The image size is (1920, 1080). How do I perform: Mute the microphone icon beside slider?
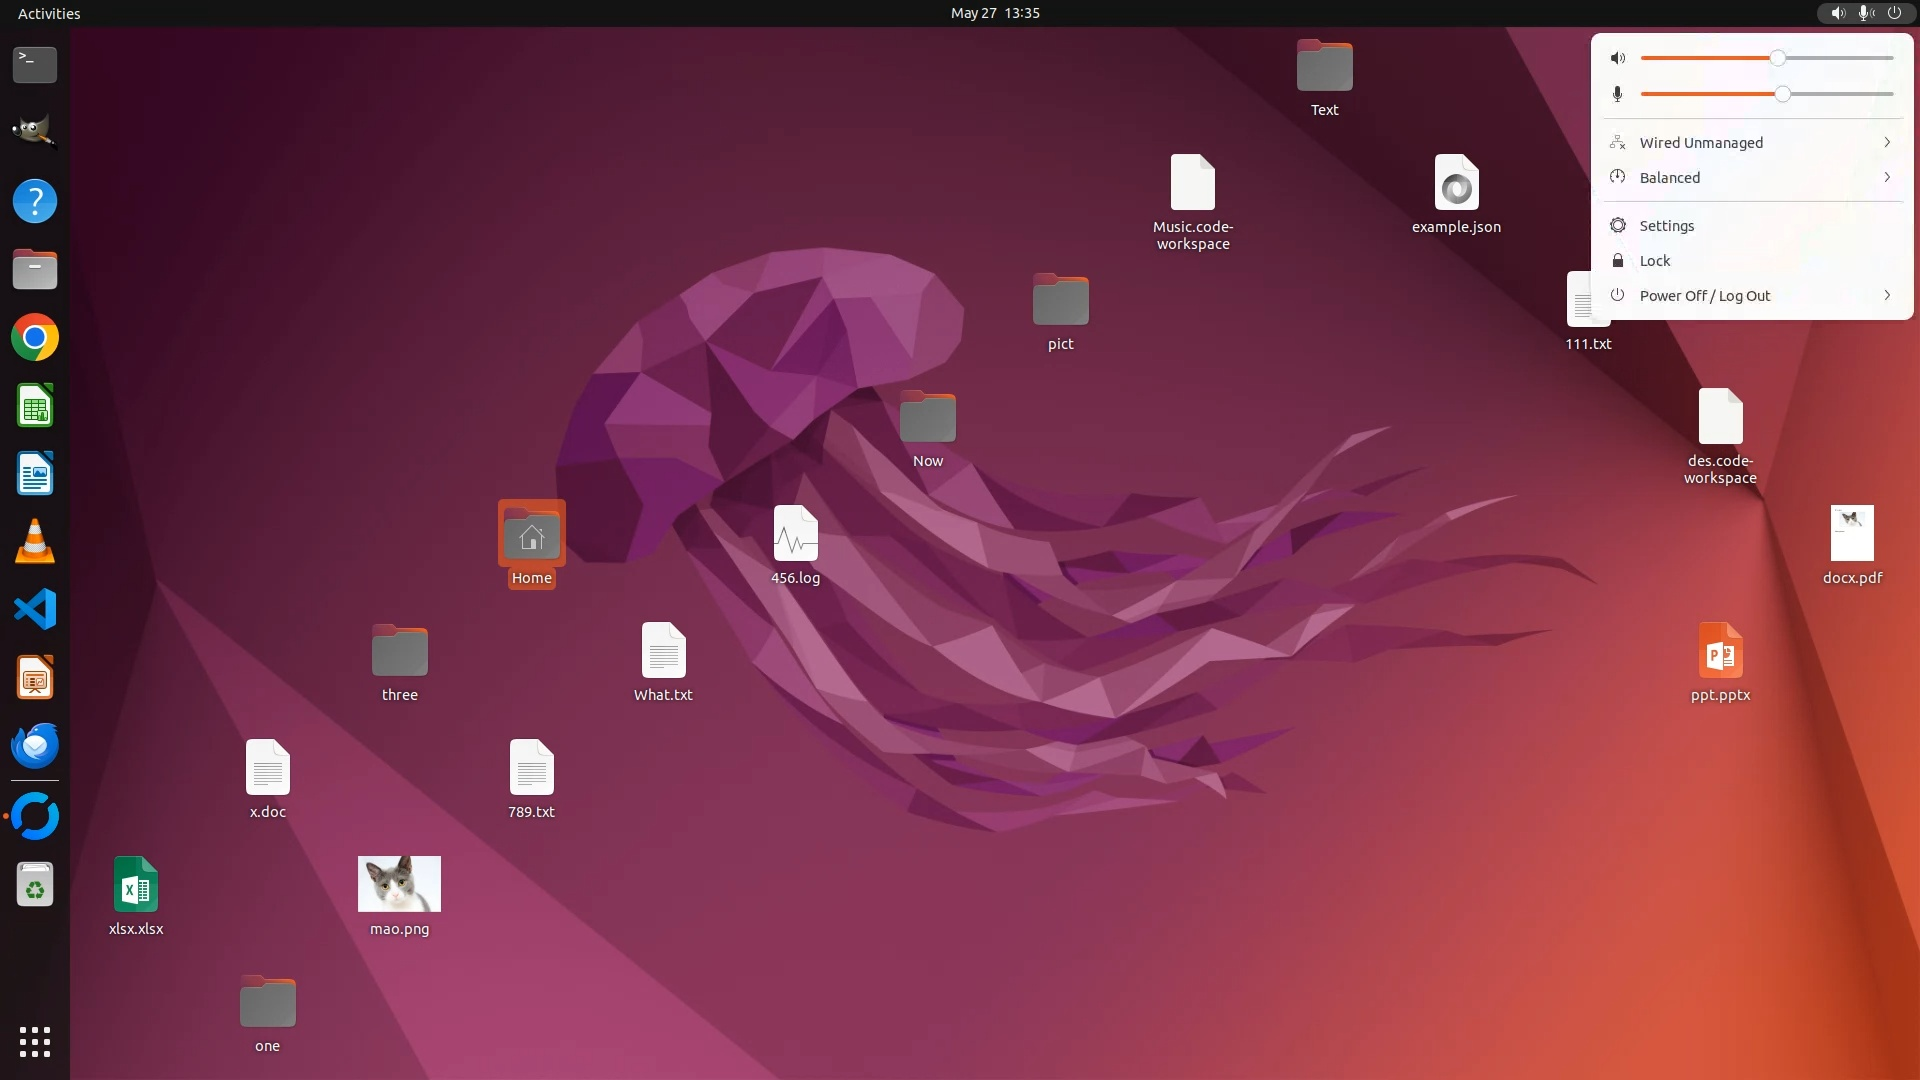pos(1618,94)
